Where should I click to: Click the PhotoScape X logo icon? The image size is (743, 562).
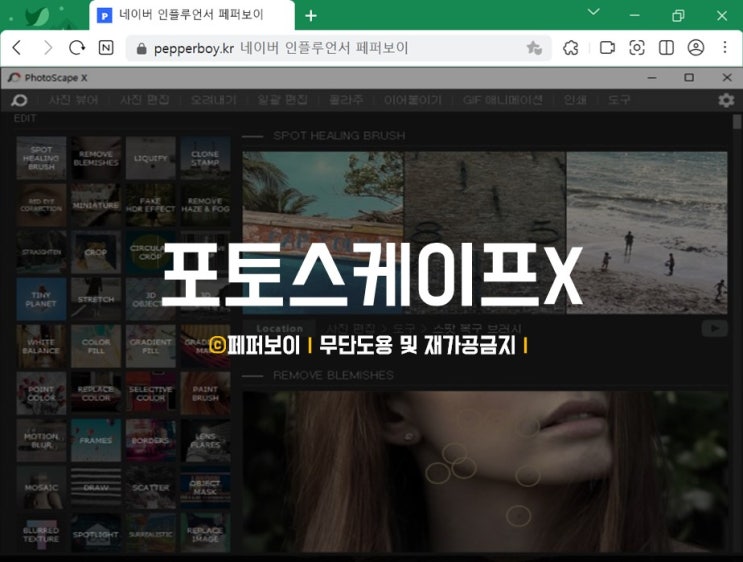(x=14, y=77)
